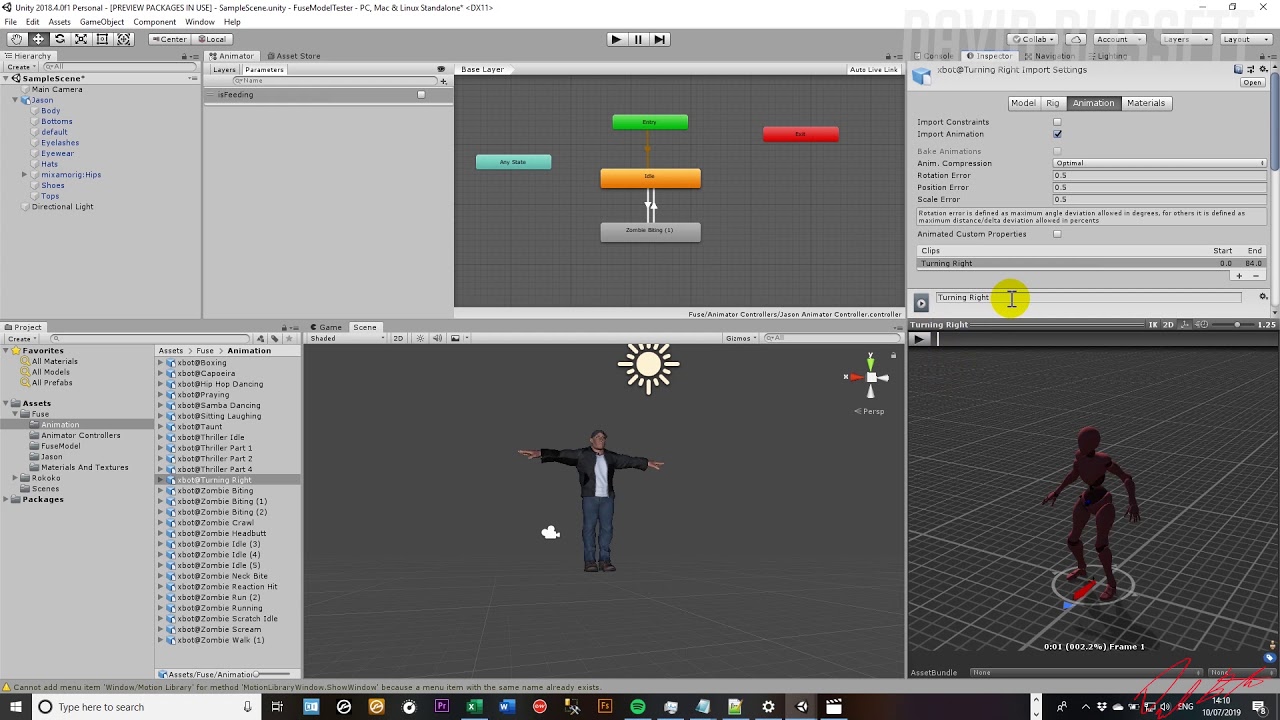This screenshot has width=1280, height=720.
Task: Toggle scene lighting icon in Scene toolbar
Action: tap(421, 338)
